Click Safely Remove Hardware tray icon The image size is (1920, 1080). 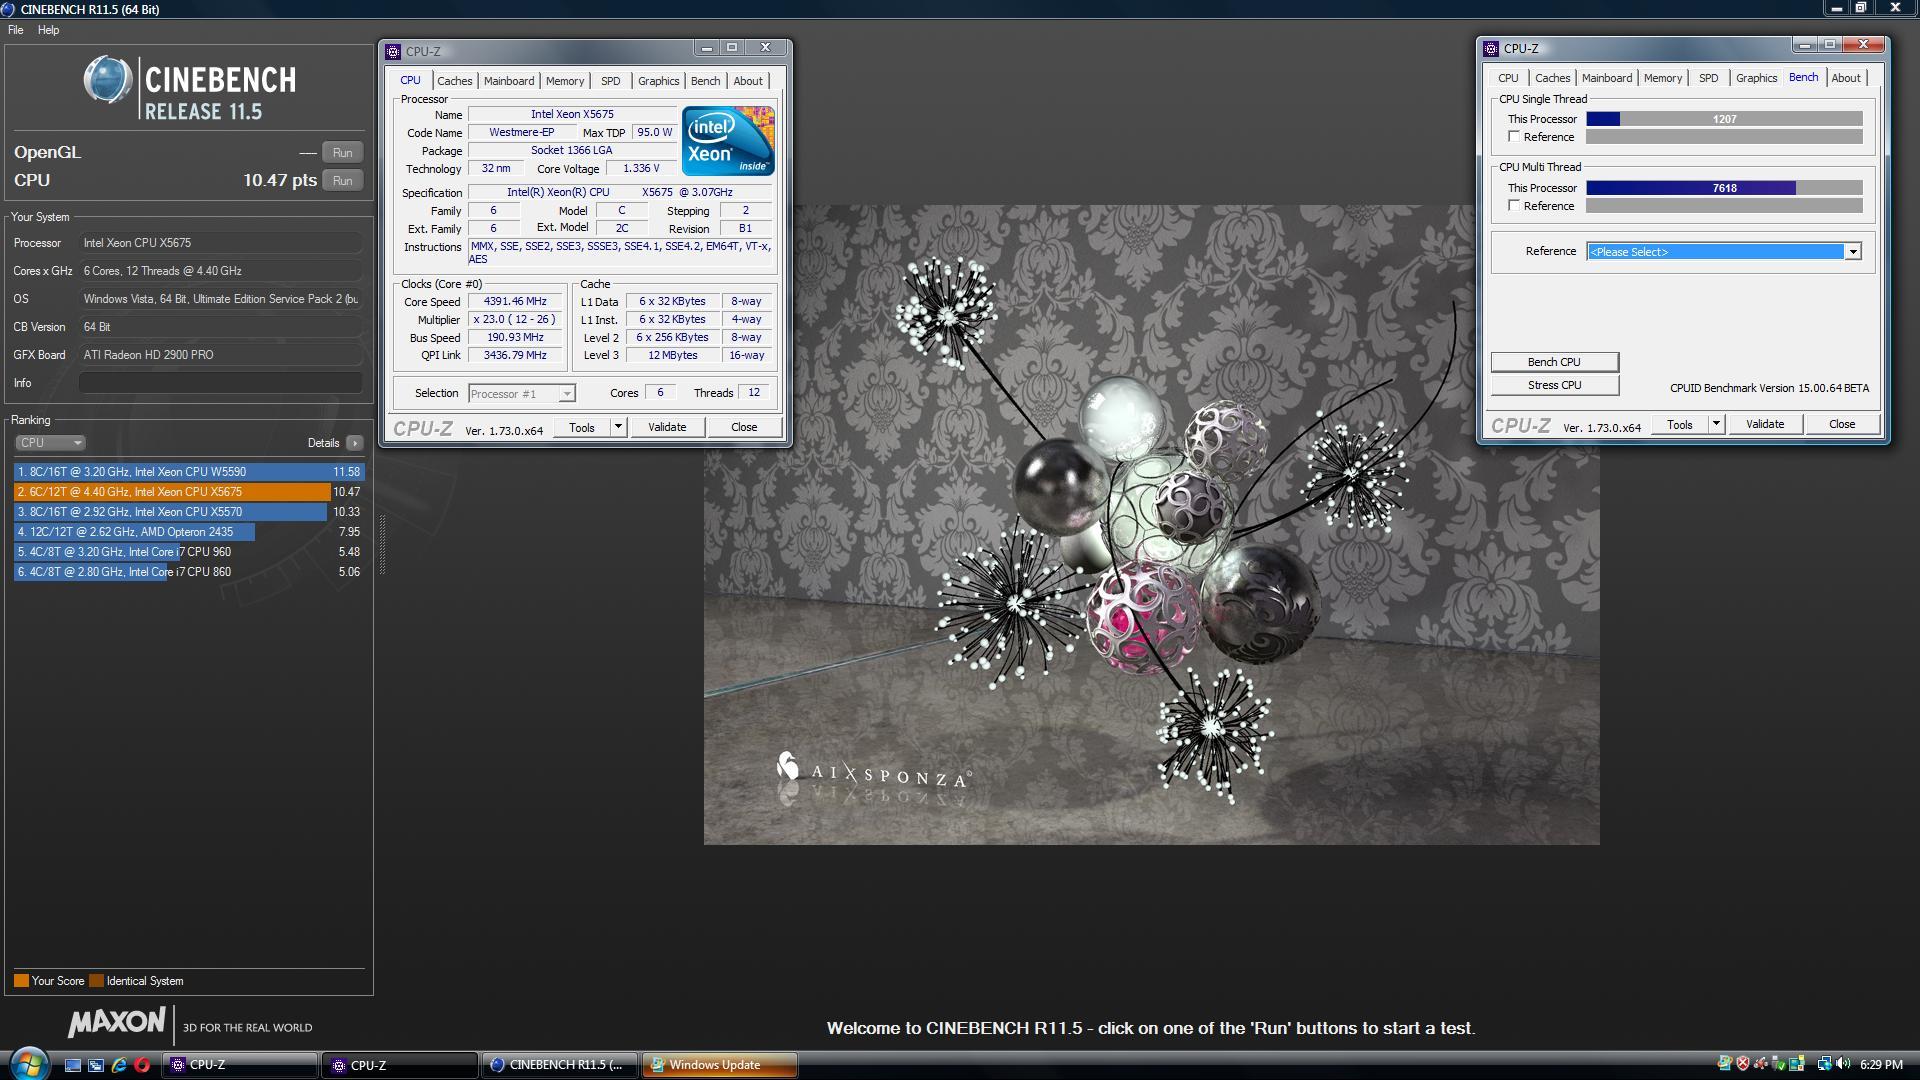1779,1064
